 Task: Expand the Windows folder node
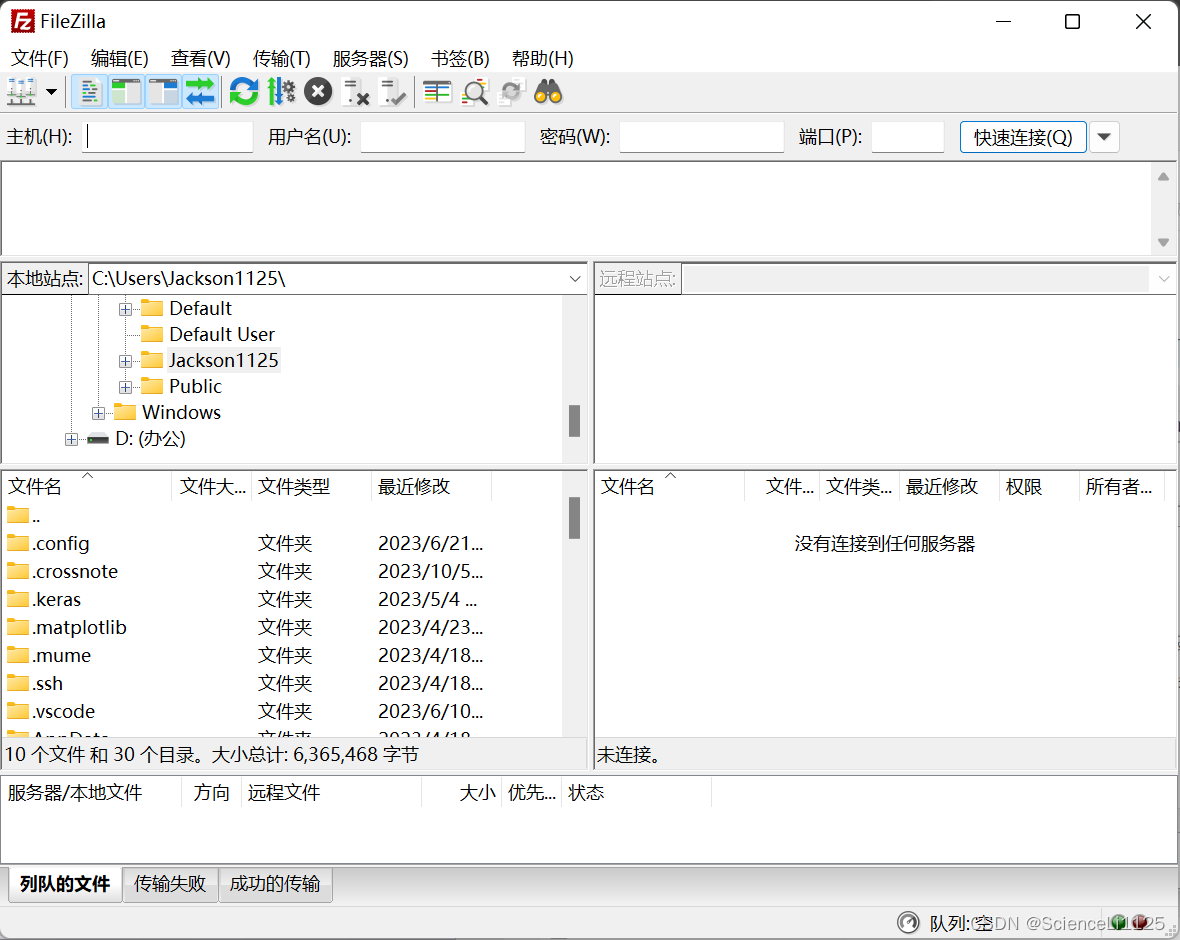point(99,413)
